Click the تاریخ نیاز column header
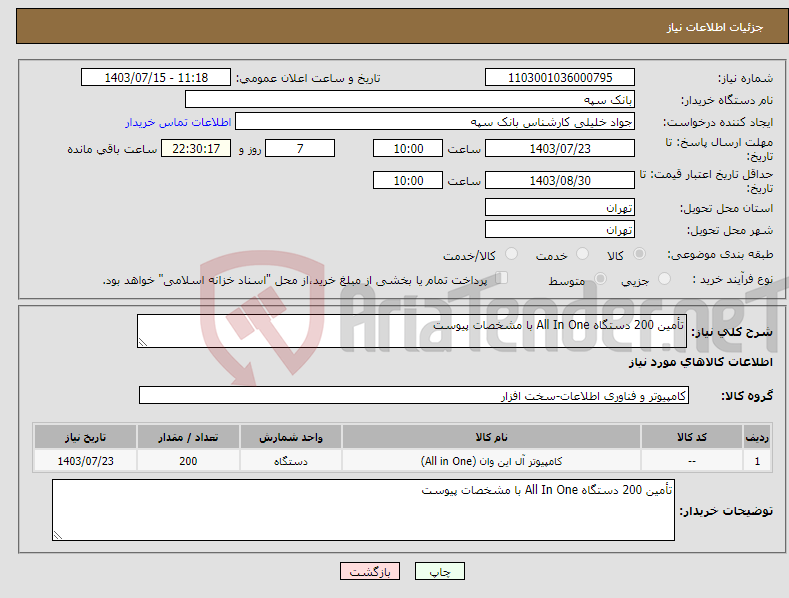The height and width of the screenshot is (598, 789). [x=85, y=437]
